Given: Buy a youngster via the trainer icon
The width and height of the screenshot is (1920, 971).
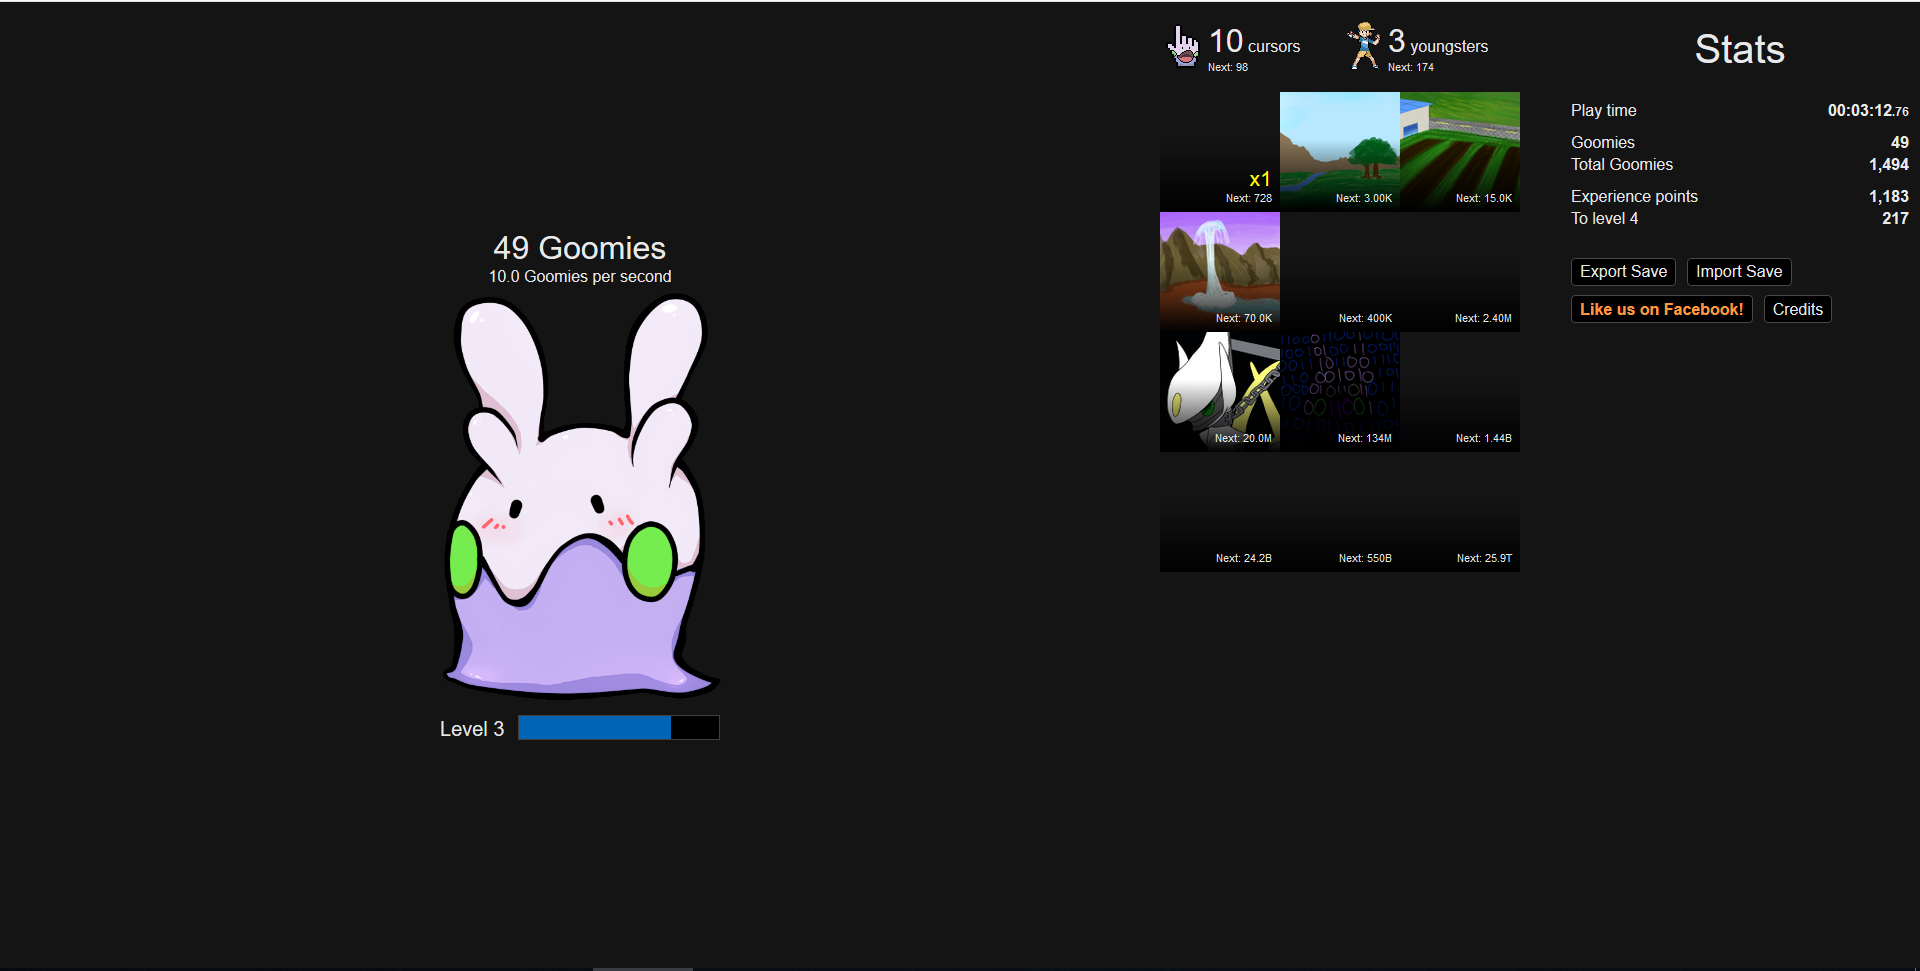Looking at the screenshot, I should coord(1363,46).
